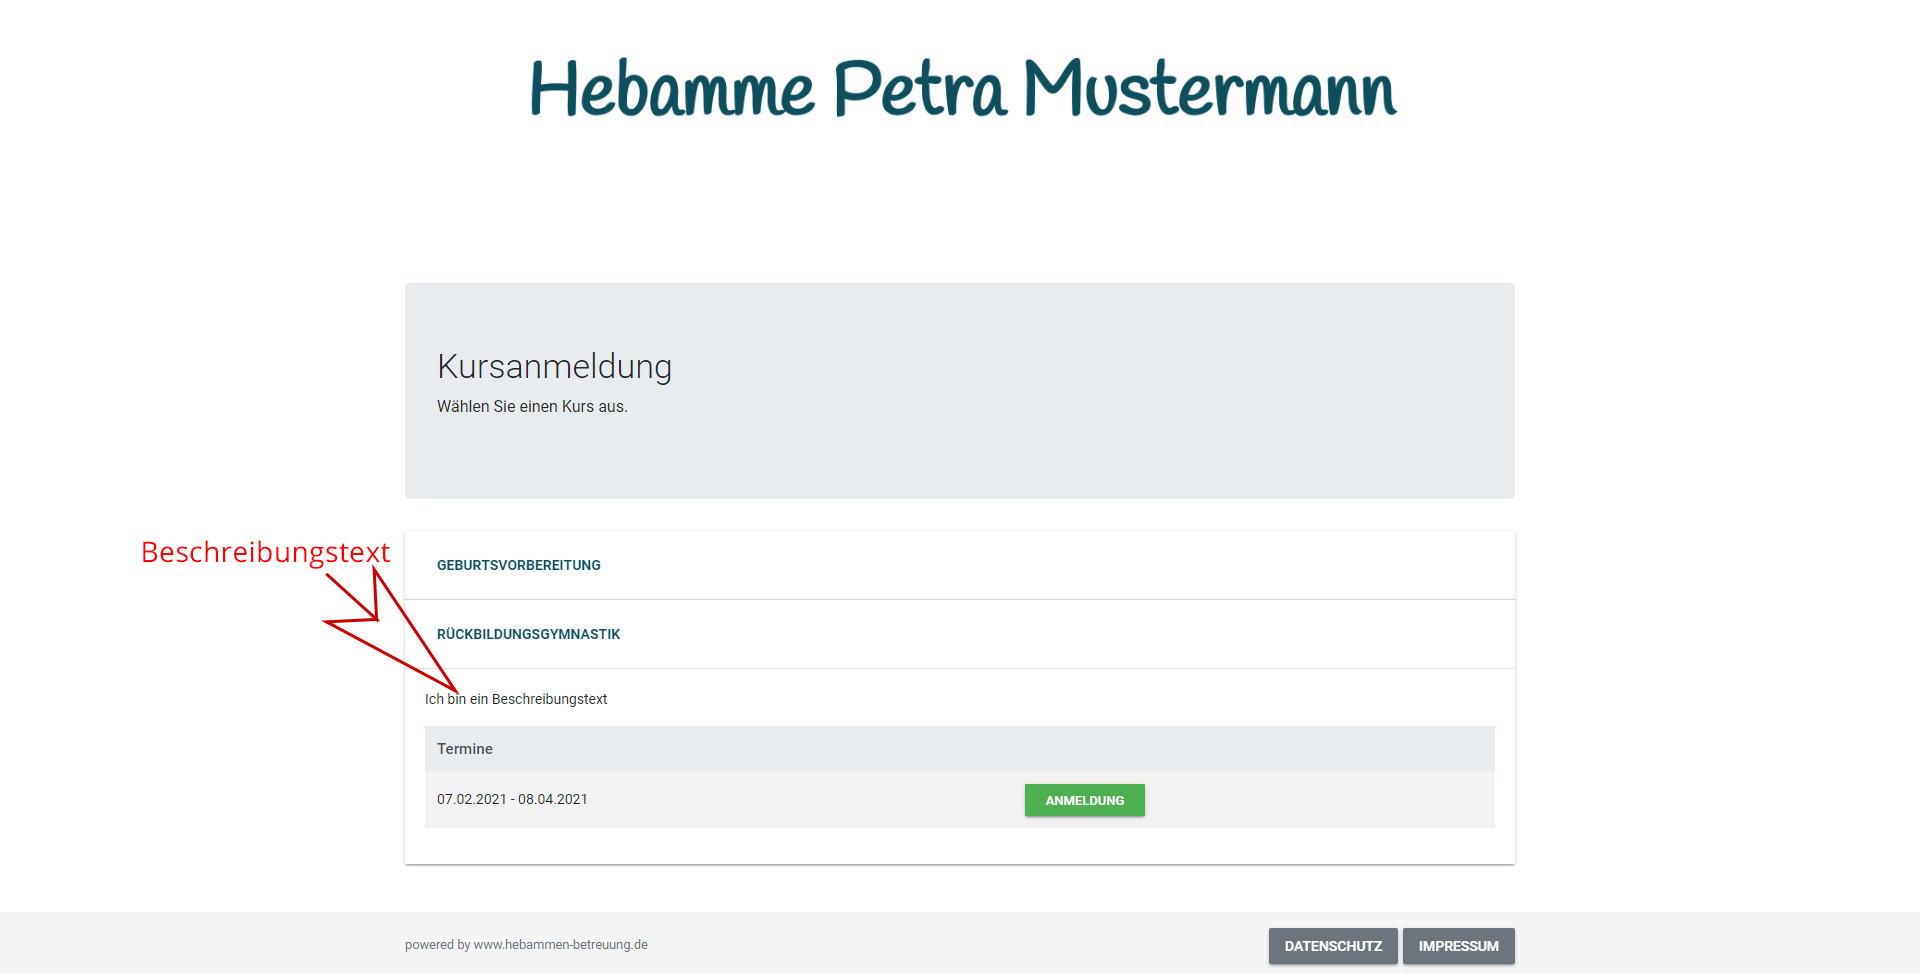Click the start date 07.02.2021
1920x973 pixels.
[471, 799]
